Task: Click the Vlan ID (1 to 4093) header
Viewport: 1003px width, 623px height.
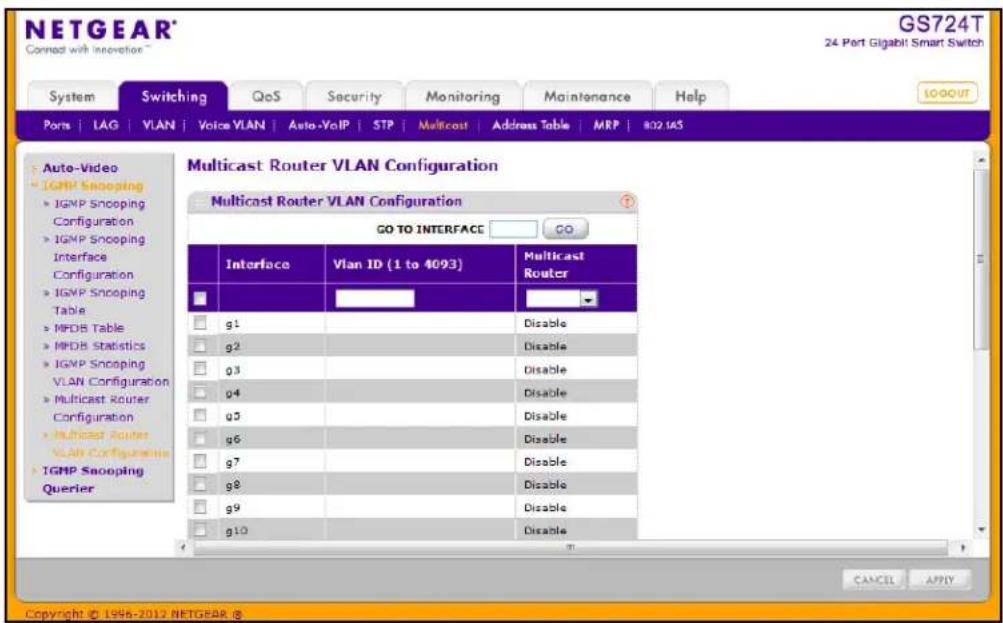Action: pyautogui.click(x=398, y=264)
